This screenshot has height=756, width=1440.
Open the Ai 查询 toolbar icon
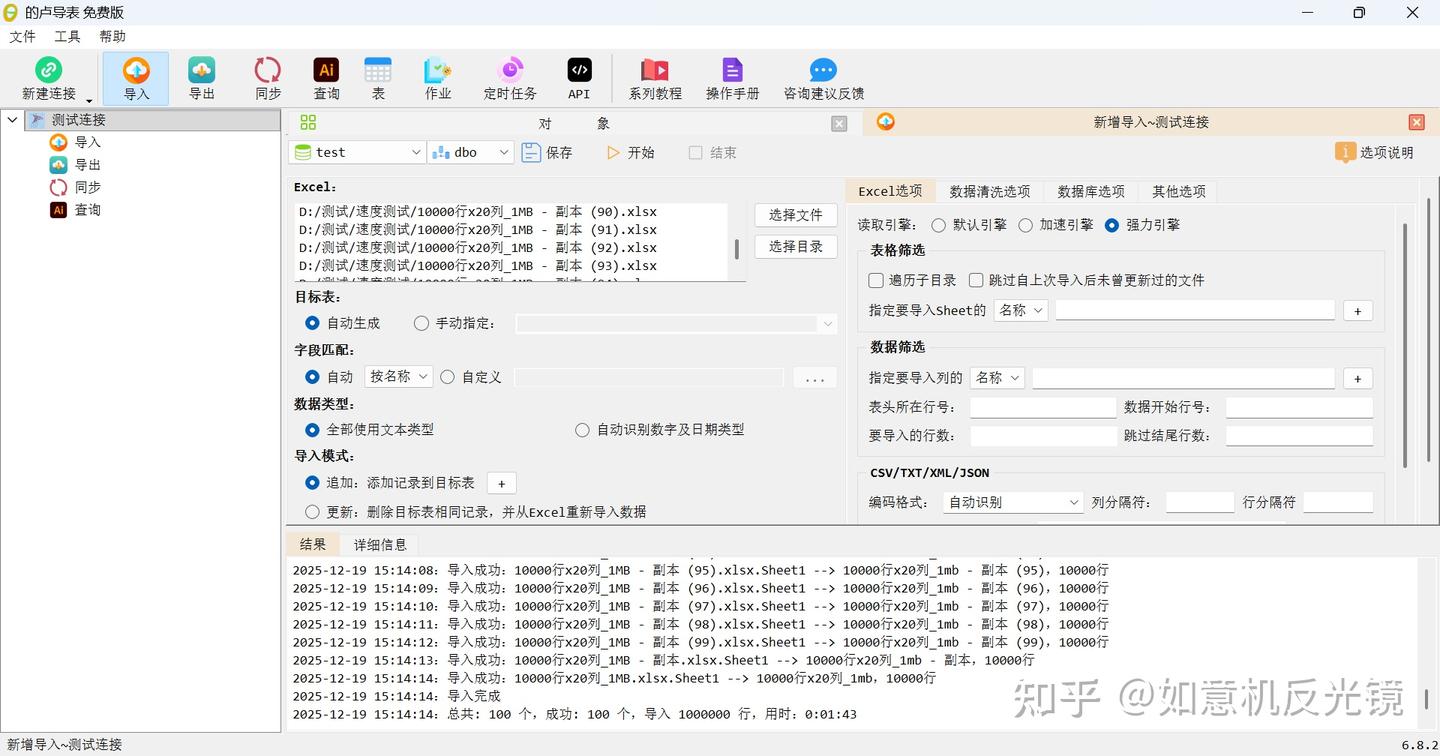(326, 69)
